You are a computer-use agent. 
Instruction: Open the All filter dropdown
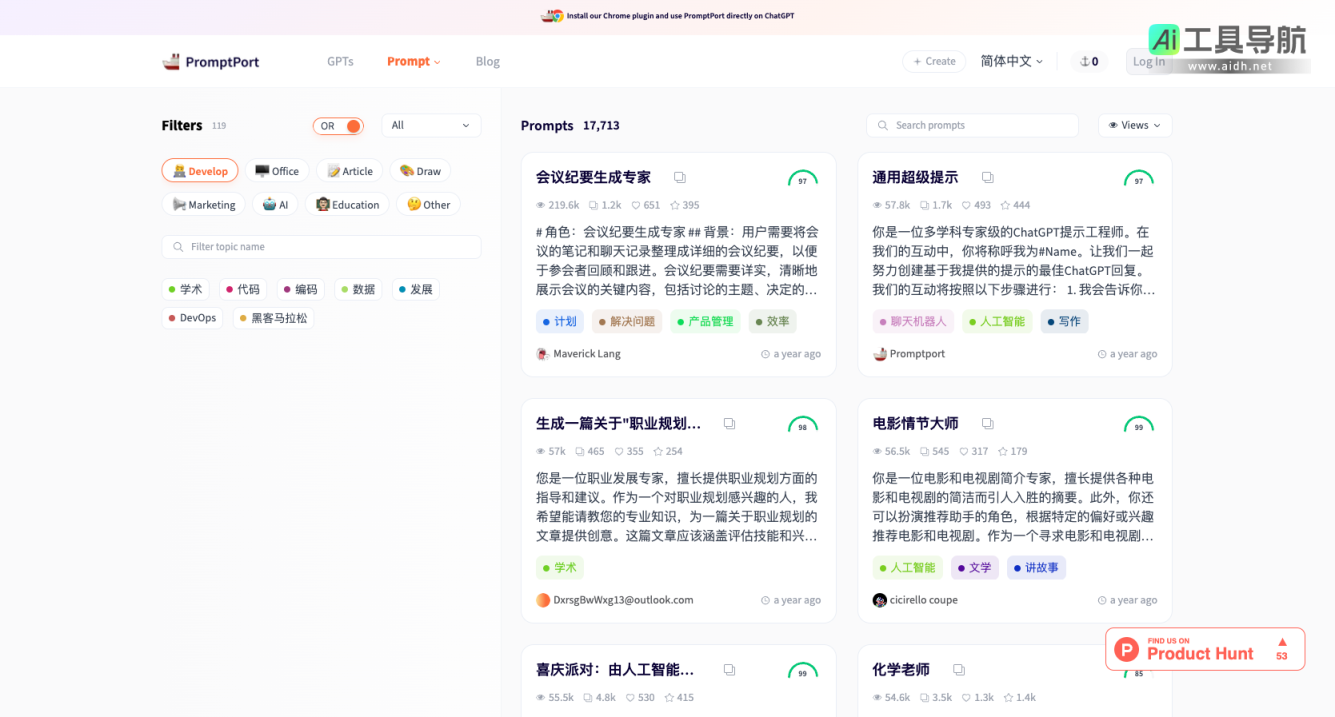tap(430, 125)
